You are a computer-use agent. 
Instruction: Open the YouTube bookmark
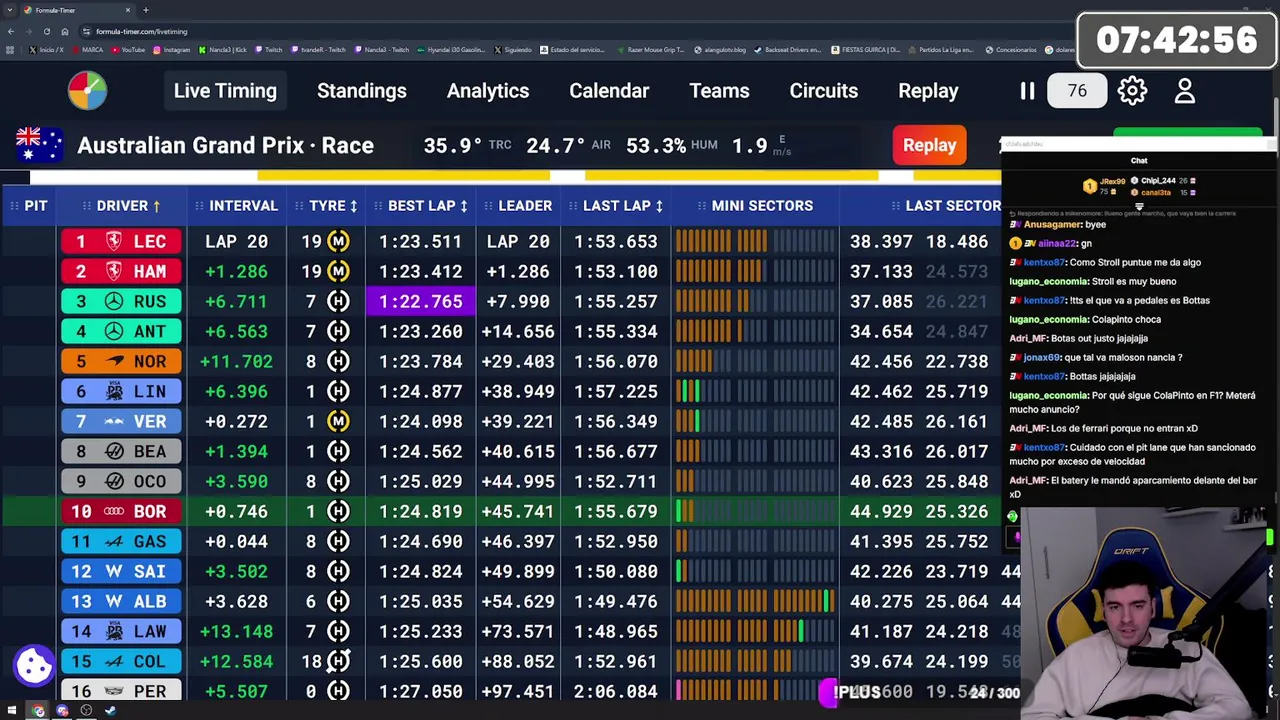point(128,50)
